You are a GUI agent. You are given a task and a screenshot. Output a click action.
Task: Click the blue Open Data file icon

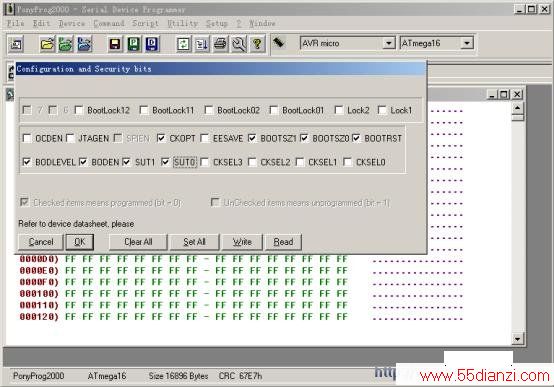pos(84,44)
